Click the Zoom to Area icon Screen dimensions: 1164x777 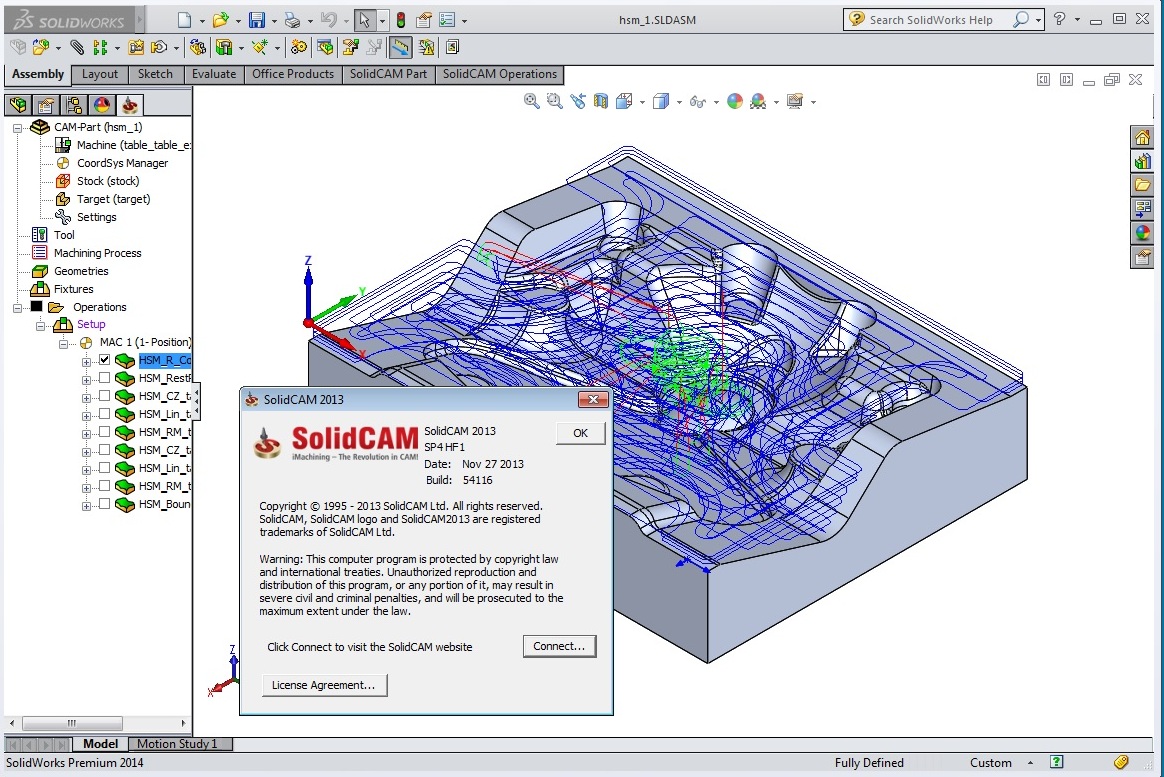[x=555, y=101]
